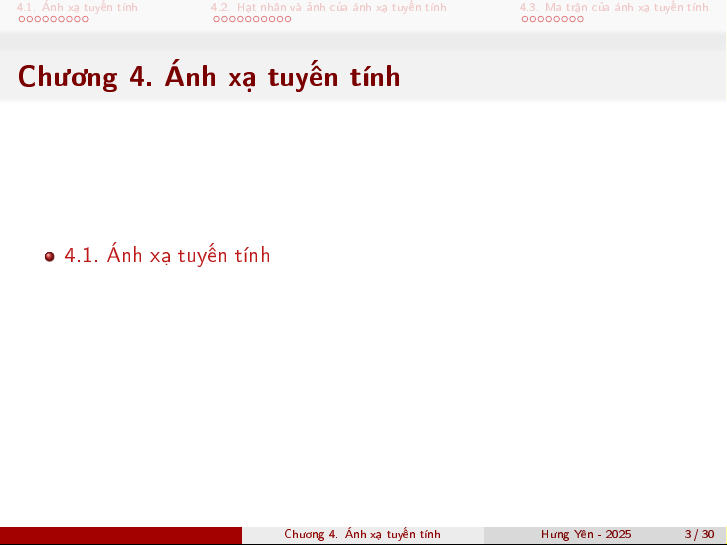Click second navigation dot under section 4.3

[532, 19]
